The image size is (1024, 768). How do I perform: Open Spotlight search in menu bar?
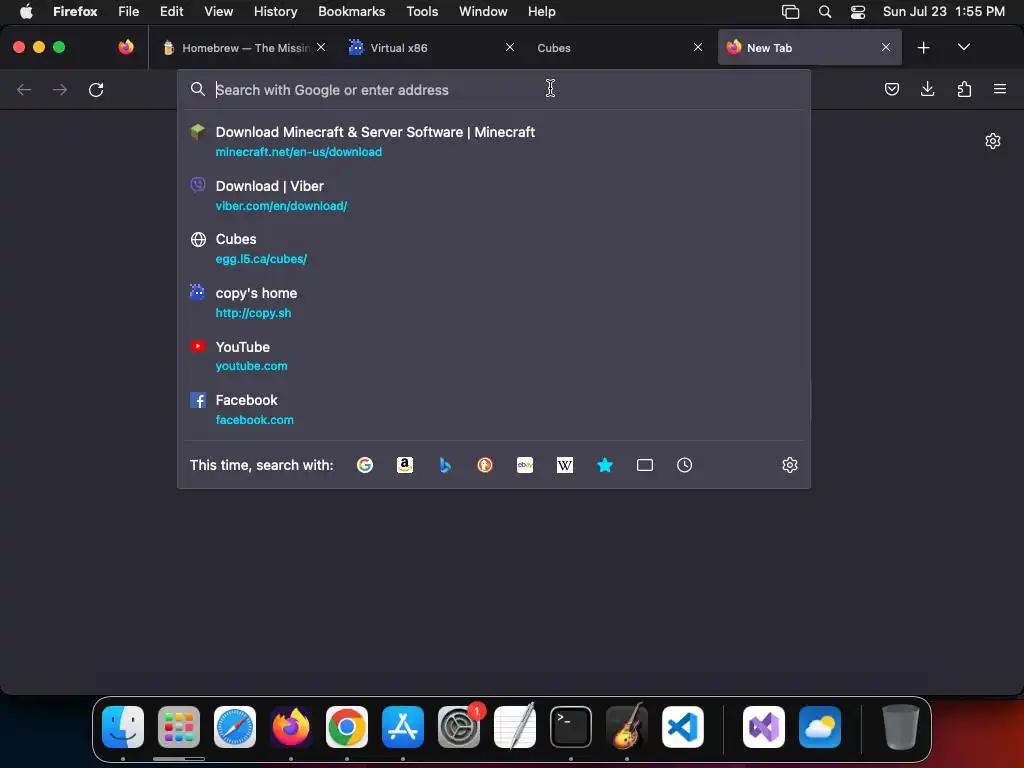(825, 12)
